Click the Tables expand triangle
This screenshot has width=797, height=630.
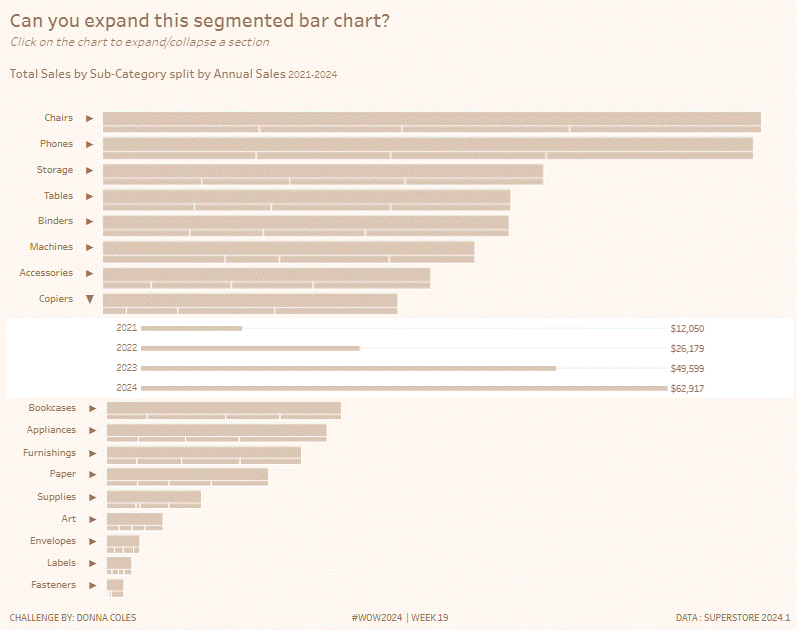pos(89,197)
